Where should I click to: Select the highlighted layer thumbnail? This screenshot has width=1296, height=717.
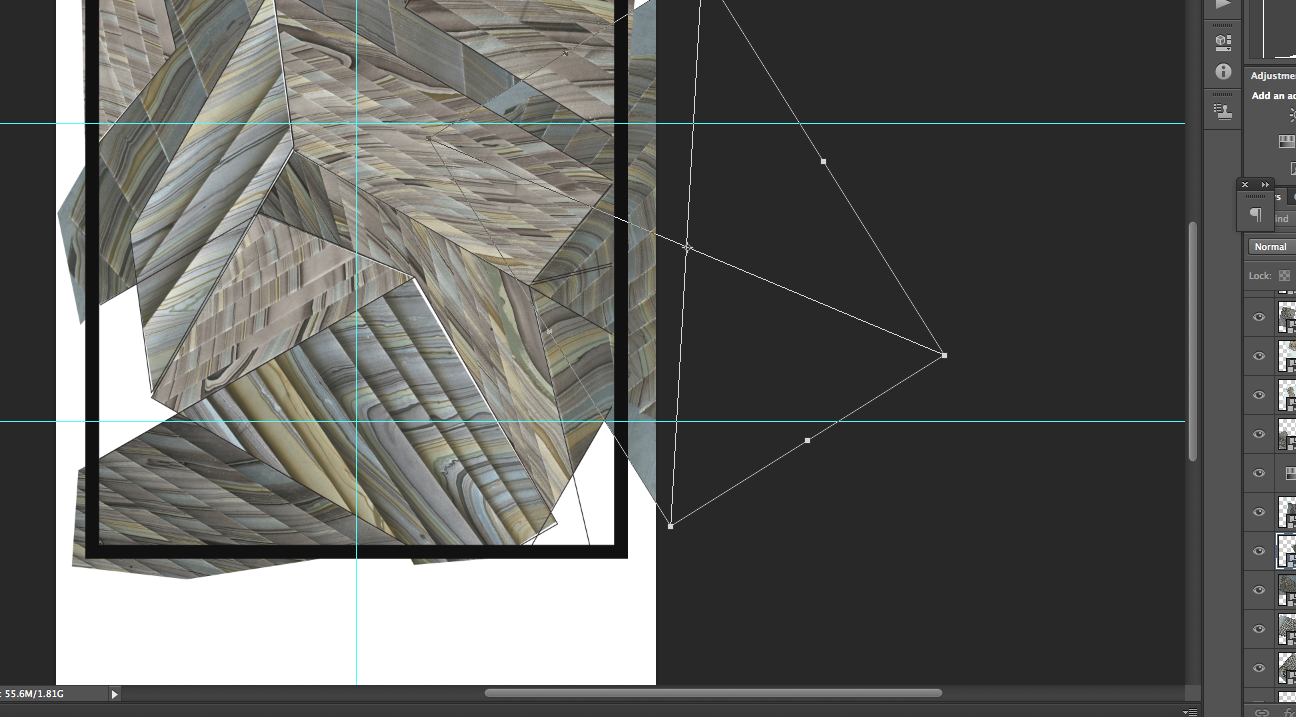pos(1287,550)
